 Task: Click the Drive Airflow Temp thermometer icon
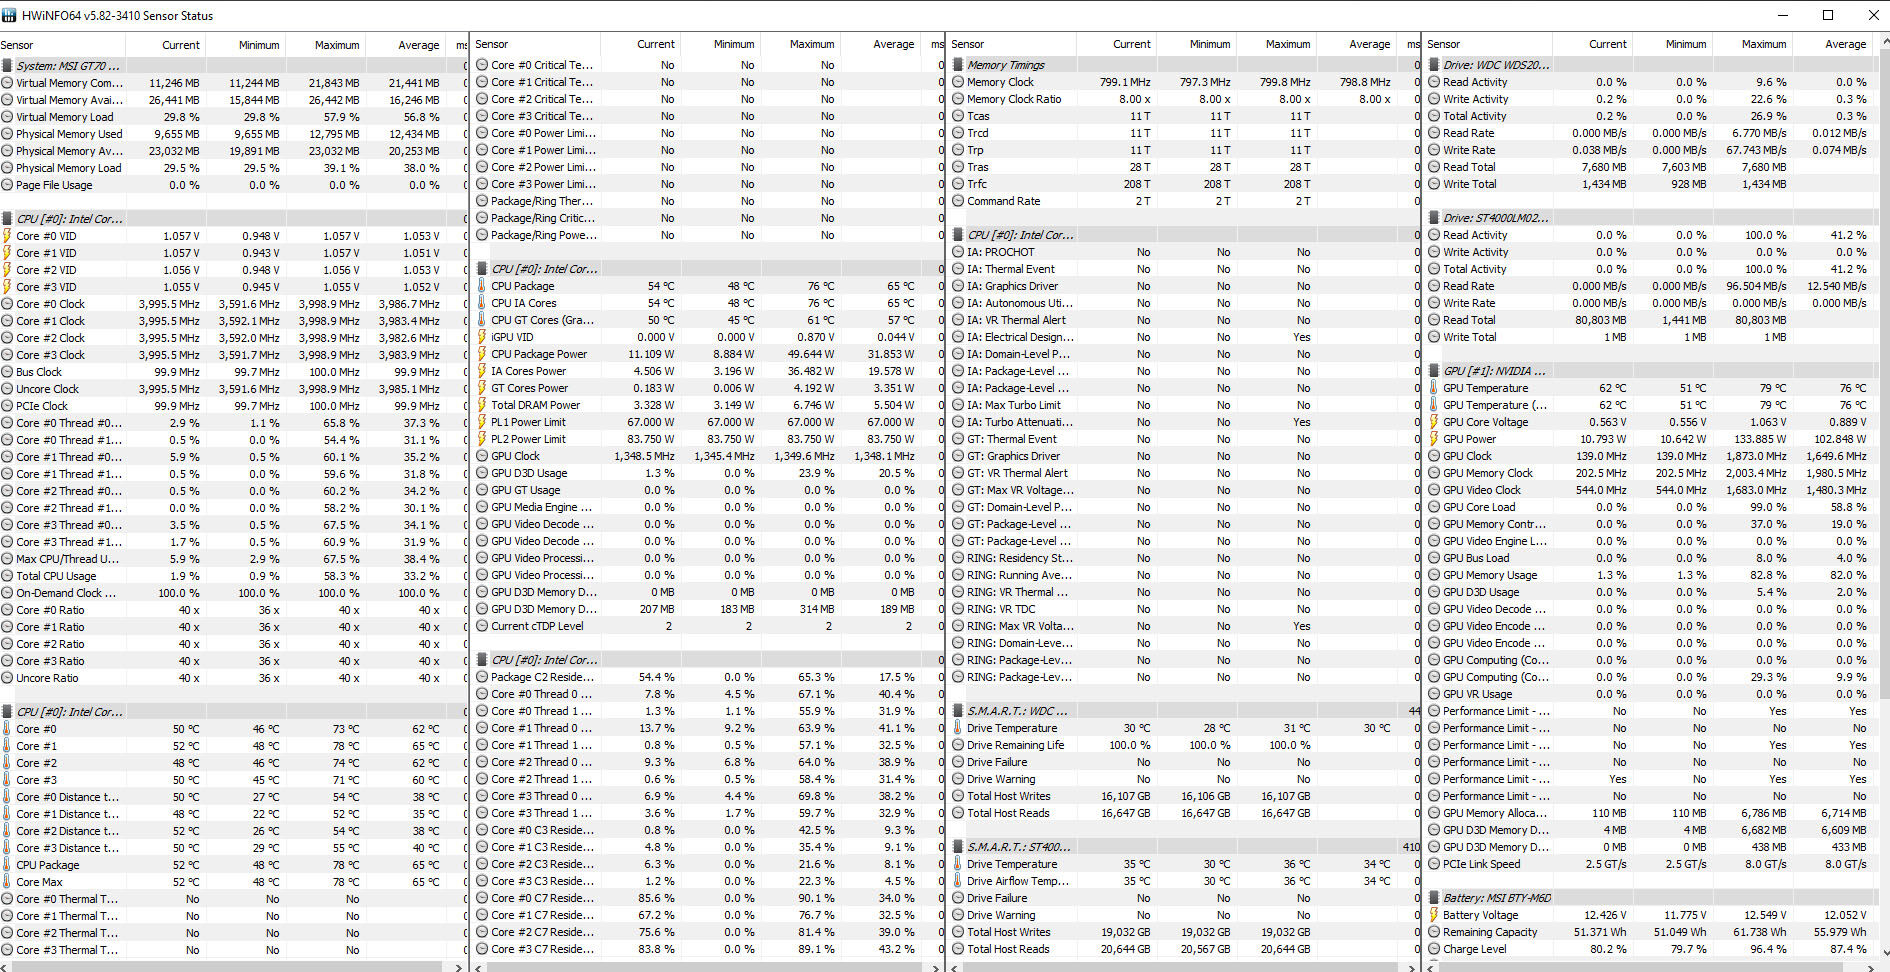[958, 881]
